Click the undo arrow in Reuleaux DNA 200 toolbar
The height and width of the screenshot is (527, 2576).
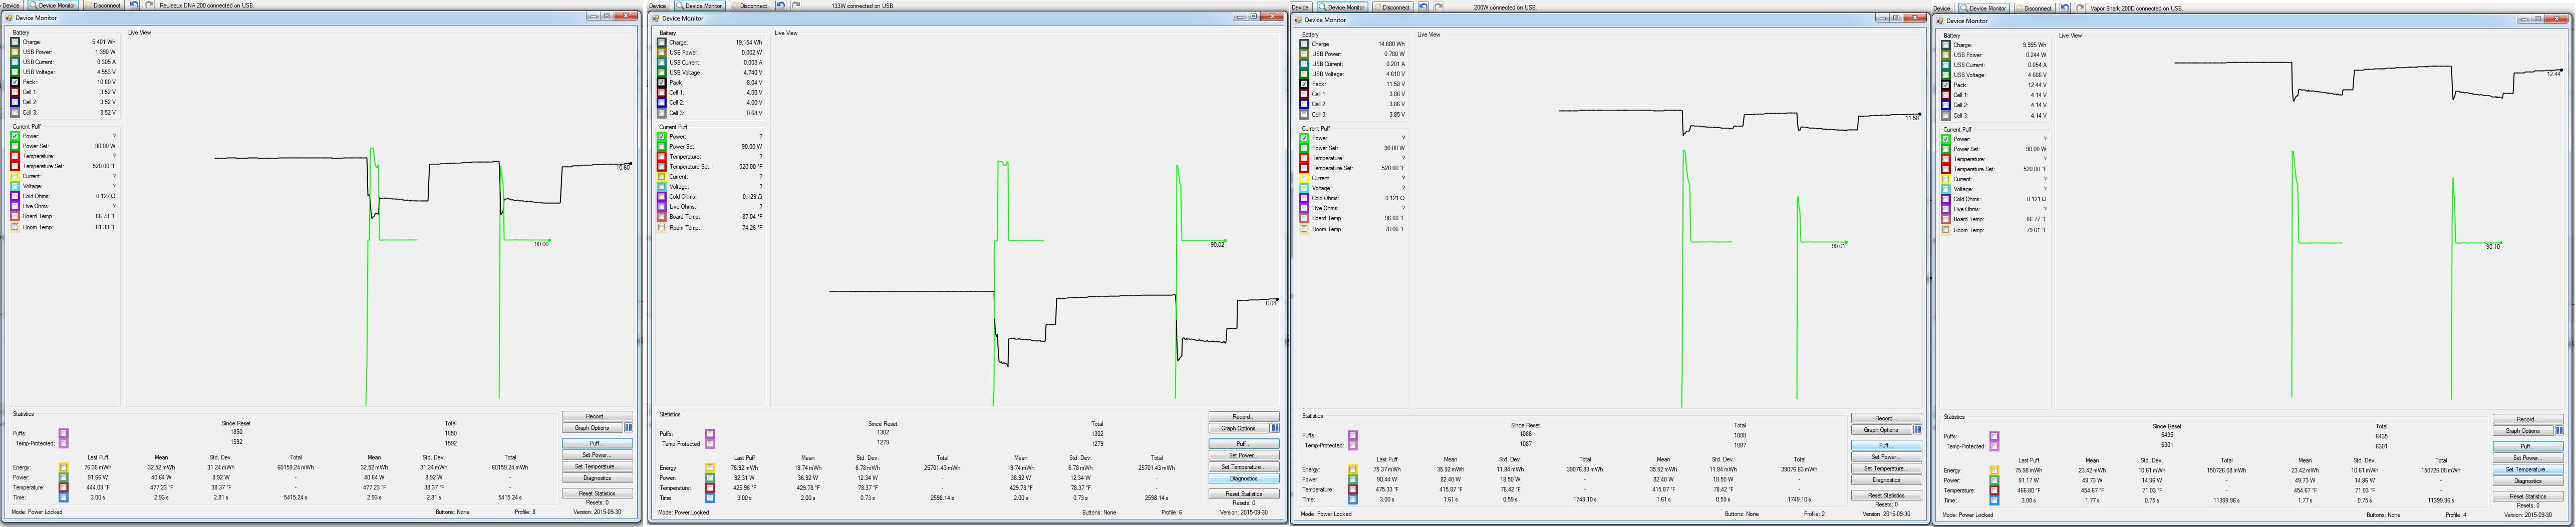pyautogui.click(x=134, y=5)
